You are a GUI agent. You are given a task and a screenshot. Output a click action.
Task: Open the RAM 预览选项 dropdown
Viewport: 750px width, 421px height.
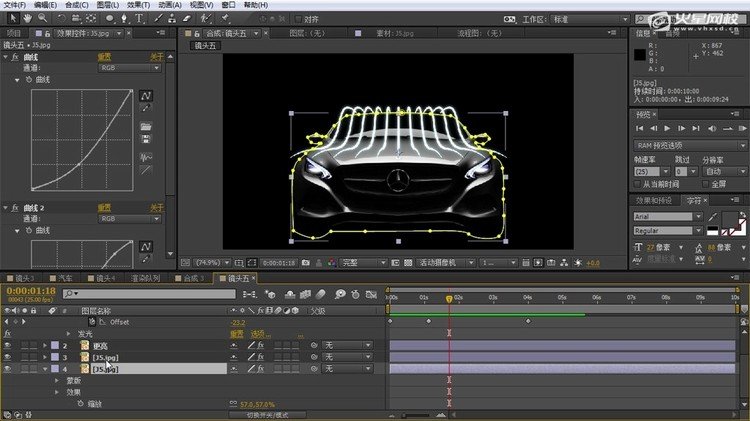[690, 145]
